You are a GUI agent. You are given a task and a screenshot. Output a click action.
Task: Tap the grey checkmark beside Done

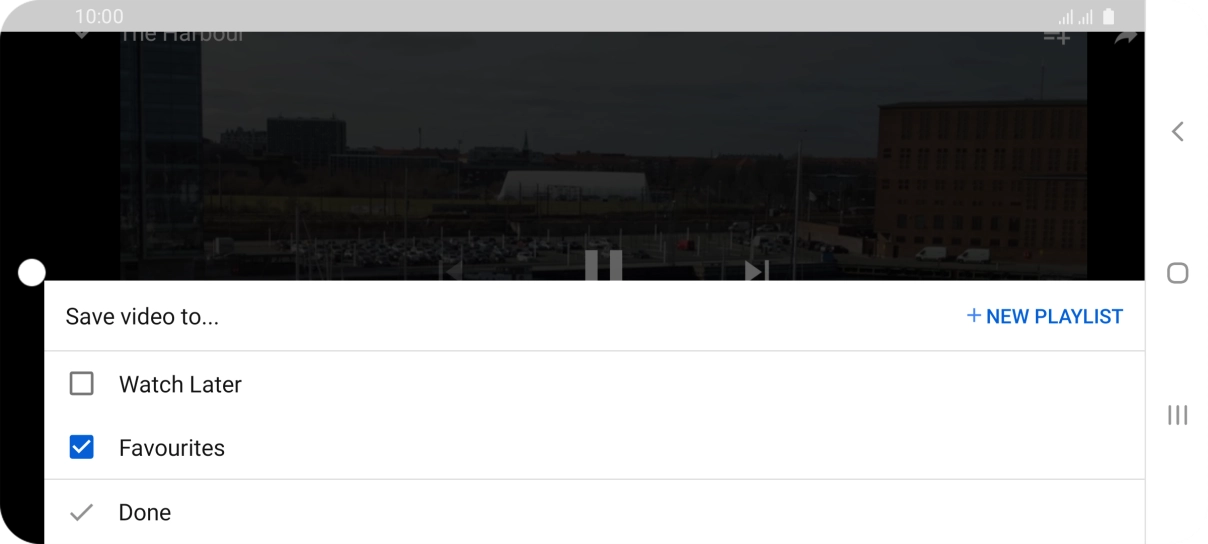click(x=81, y=513)
